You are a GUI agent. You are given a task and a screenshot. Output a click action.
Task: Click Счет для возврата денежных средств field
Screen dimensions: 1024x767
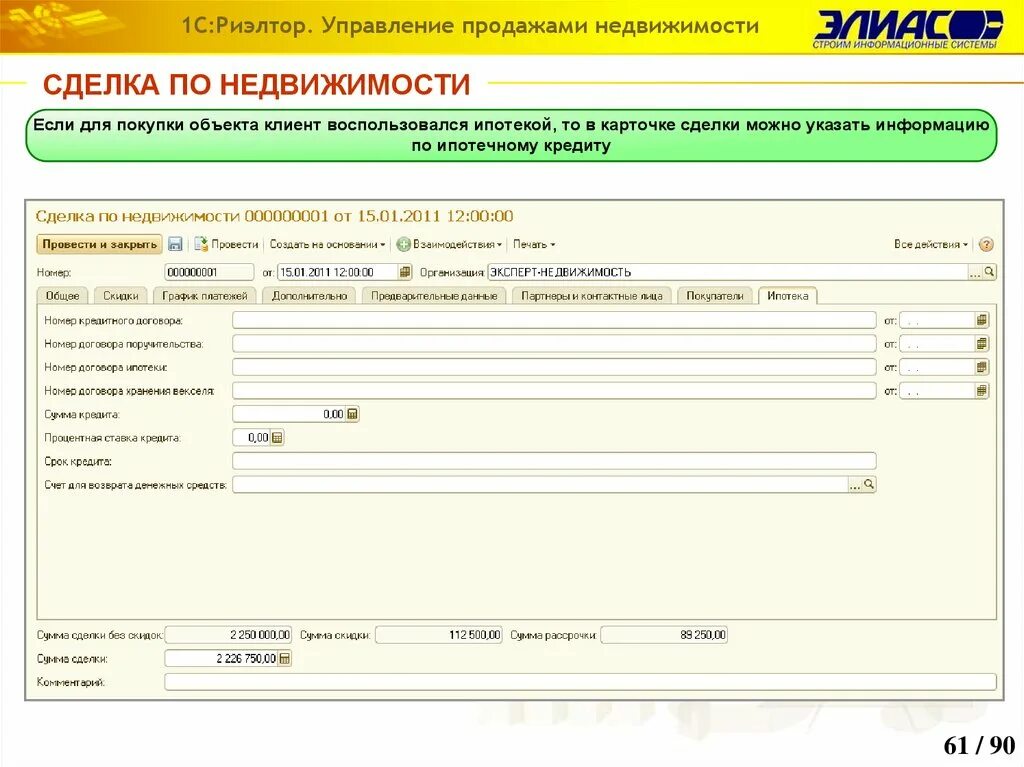[x=540, y=485]
